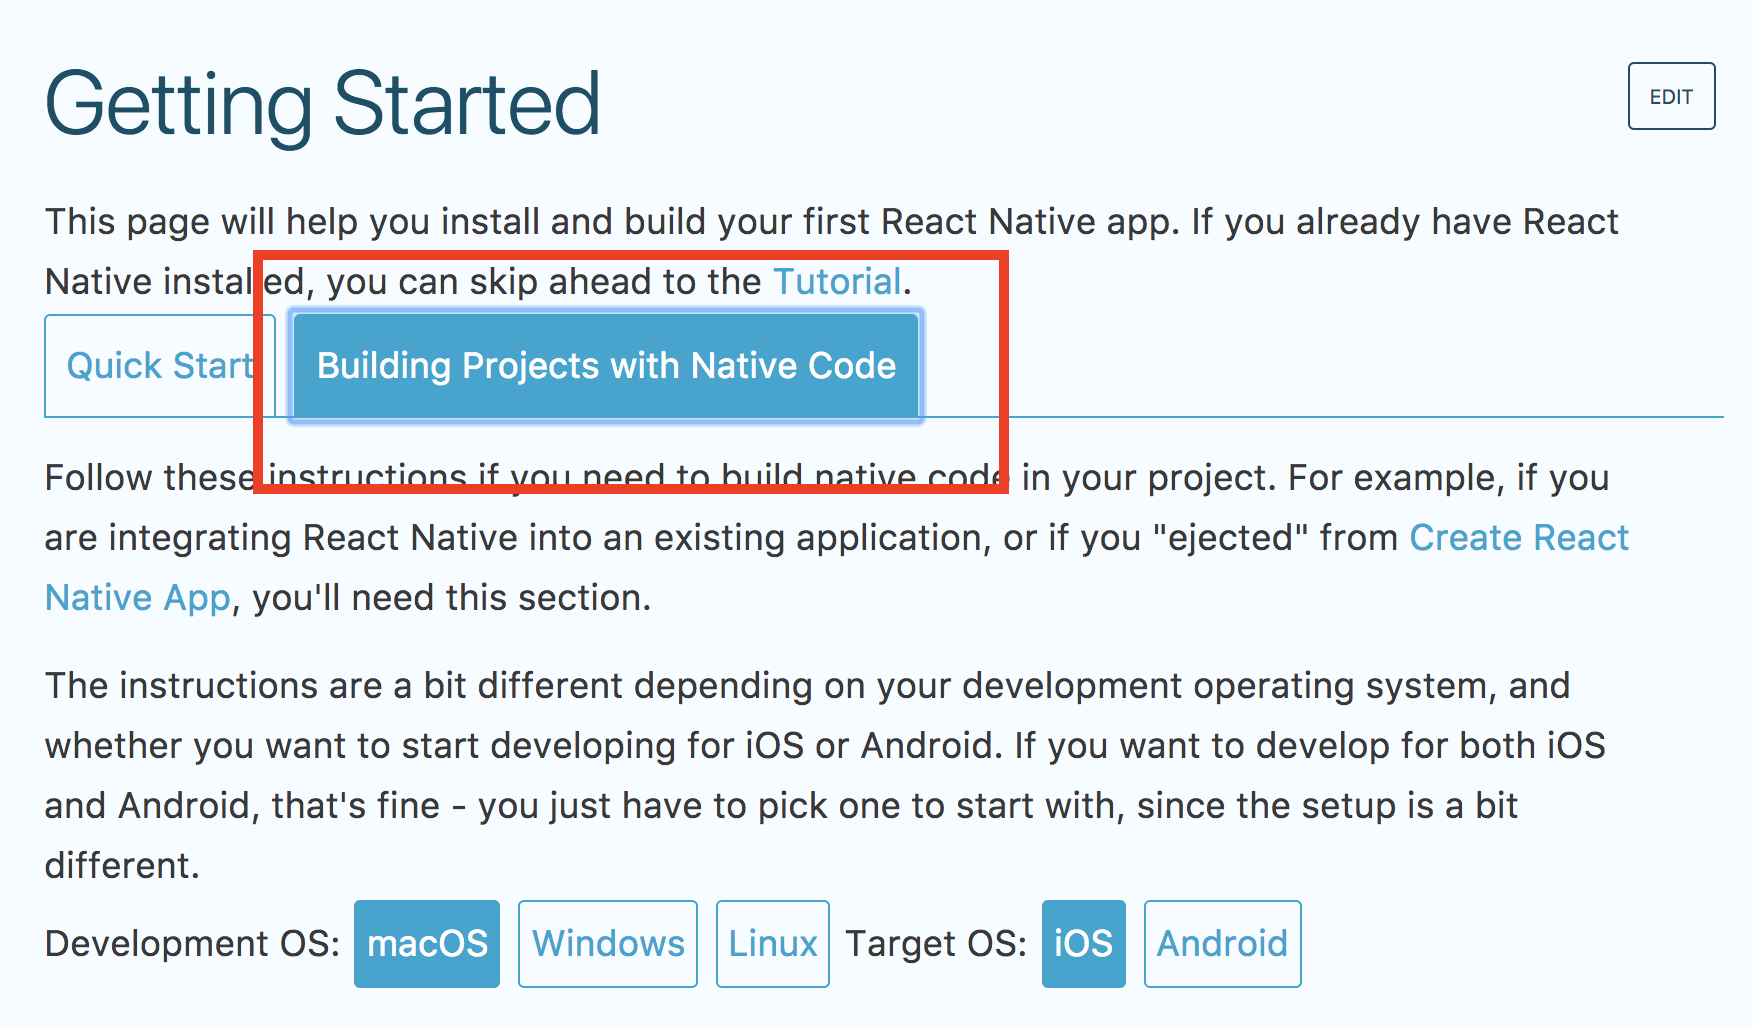Choose Linux as development OS
This screenshot has width=1752, height=1026.
[773, 944]
